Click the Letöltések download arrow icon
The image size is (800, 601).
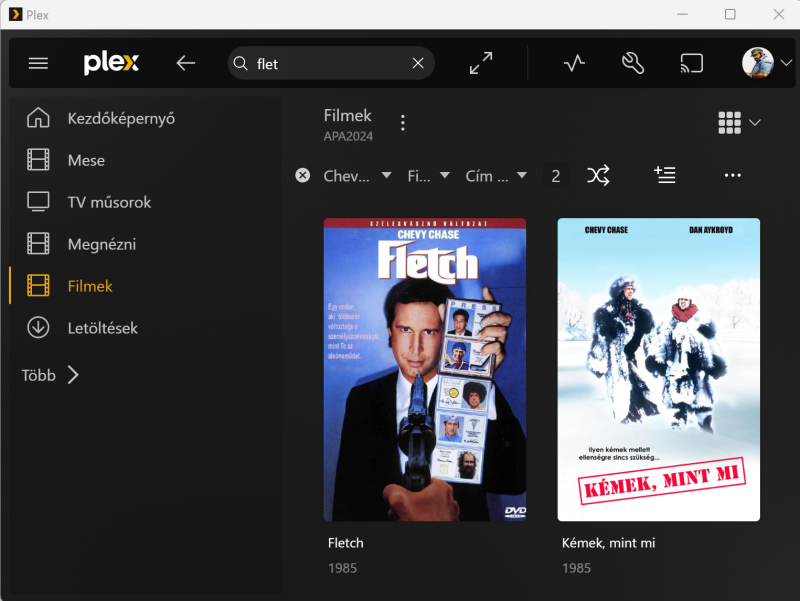point(38,328)
